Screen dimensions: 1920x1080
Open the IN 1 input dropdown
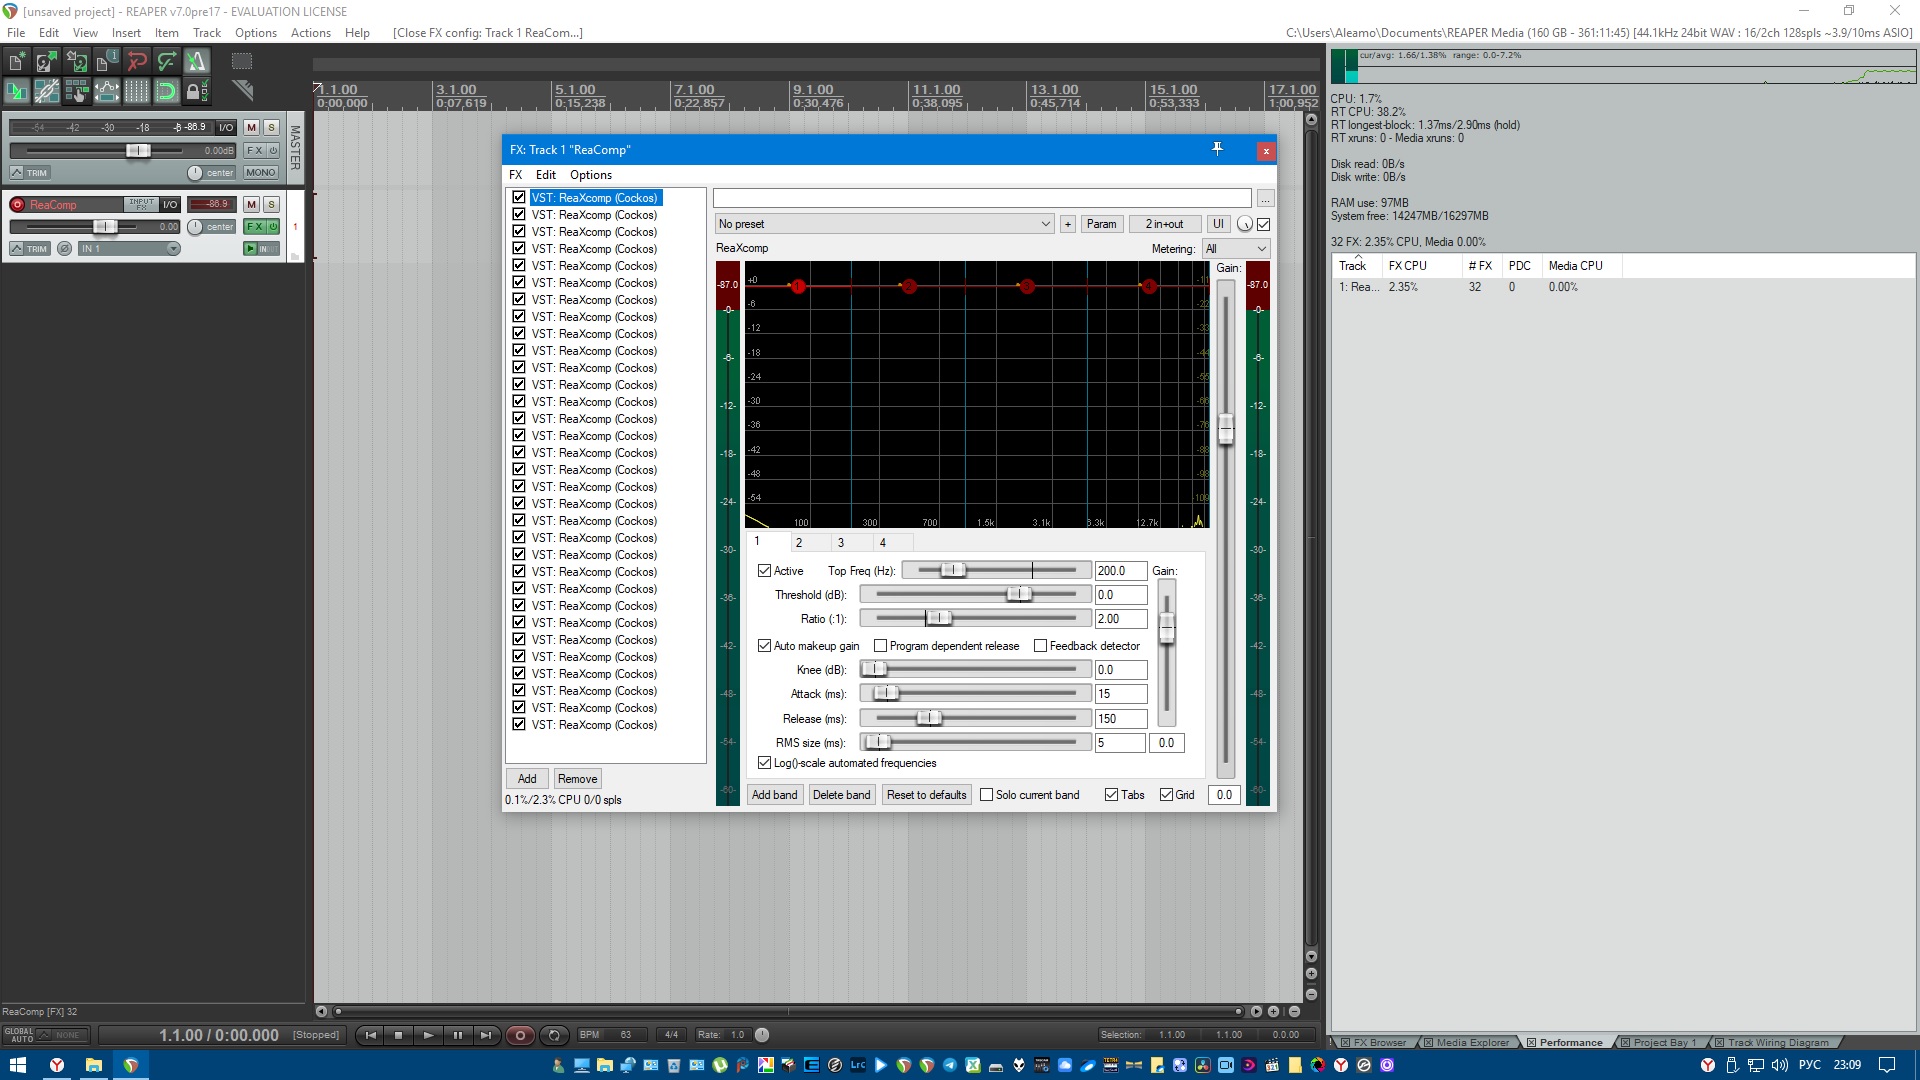[130, 249]
